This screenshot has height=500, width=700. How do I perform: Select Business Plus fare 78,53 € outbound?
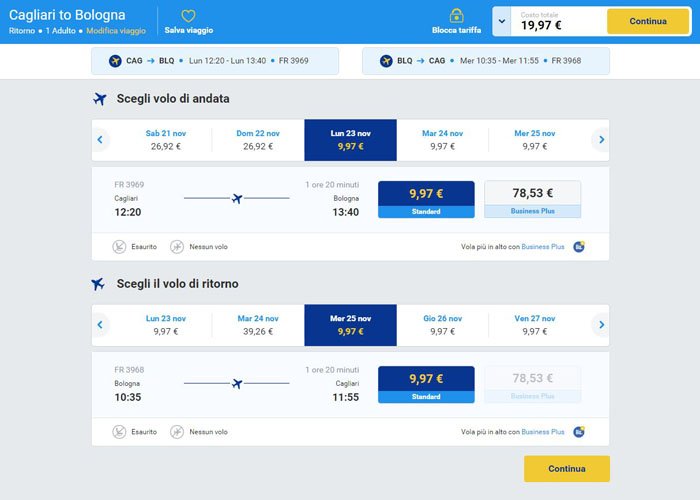click(x=533, y=199)
